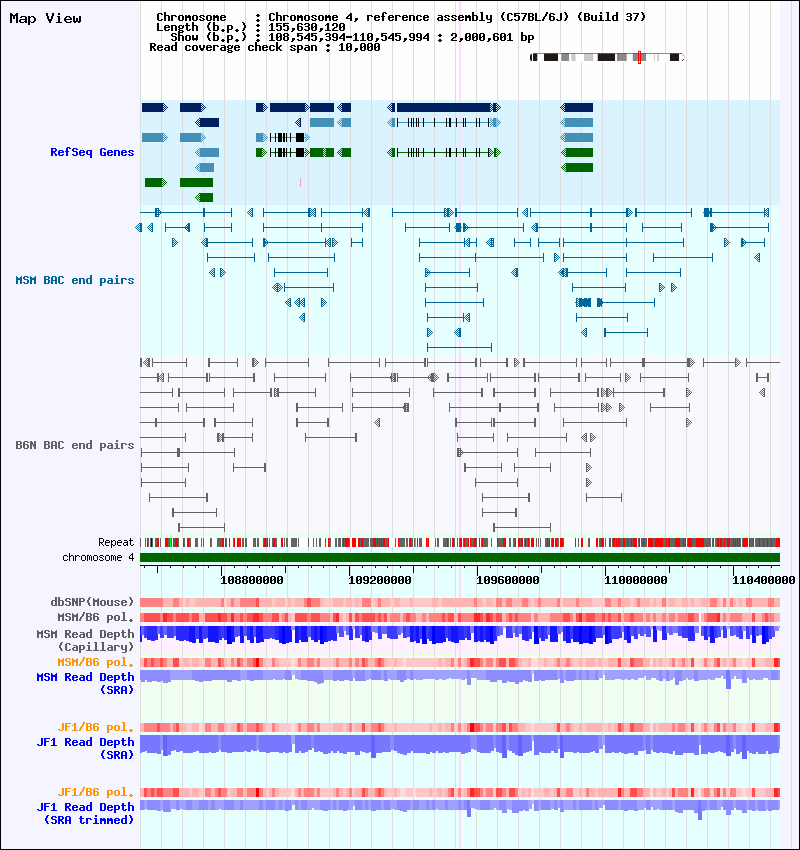Click the green chromosome 4 bar

coord(460,557)
